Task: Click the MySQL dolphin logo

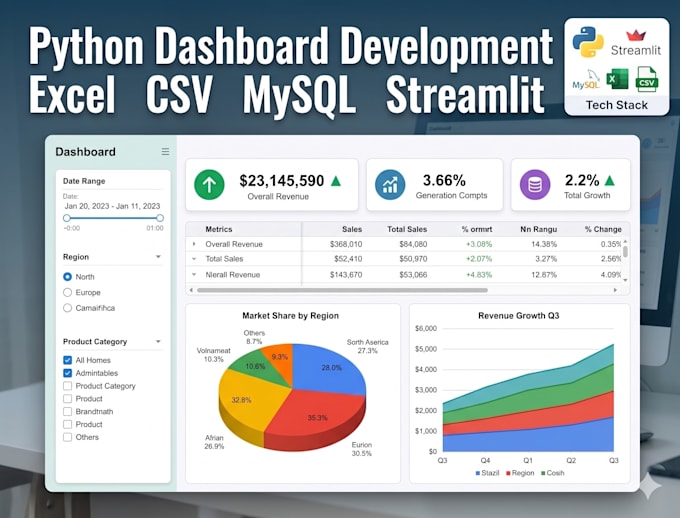Action: (x=586, y=79)
